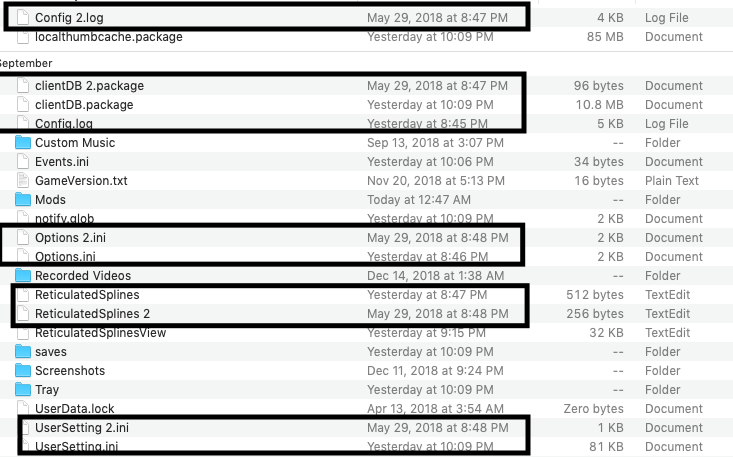Click the Tray folder icon
This screenshot has width=733, height=457.
point(23,389)
